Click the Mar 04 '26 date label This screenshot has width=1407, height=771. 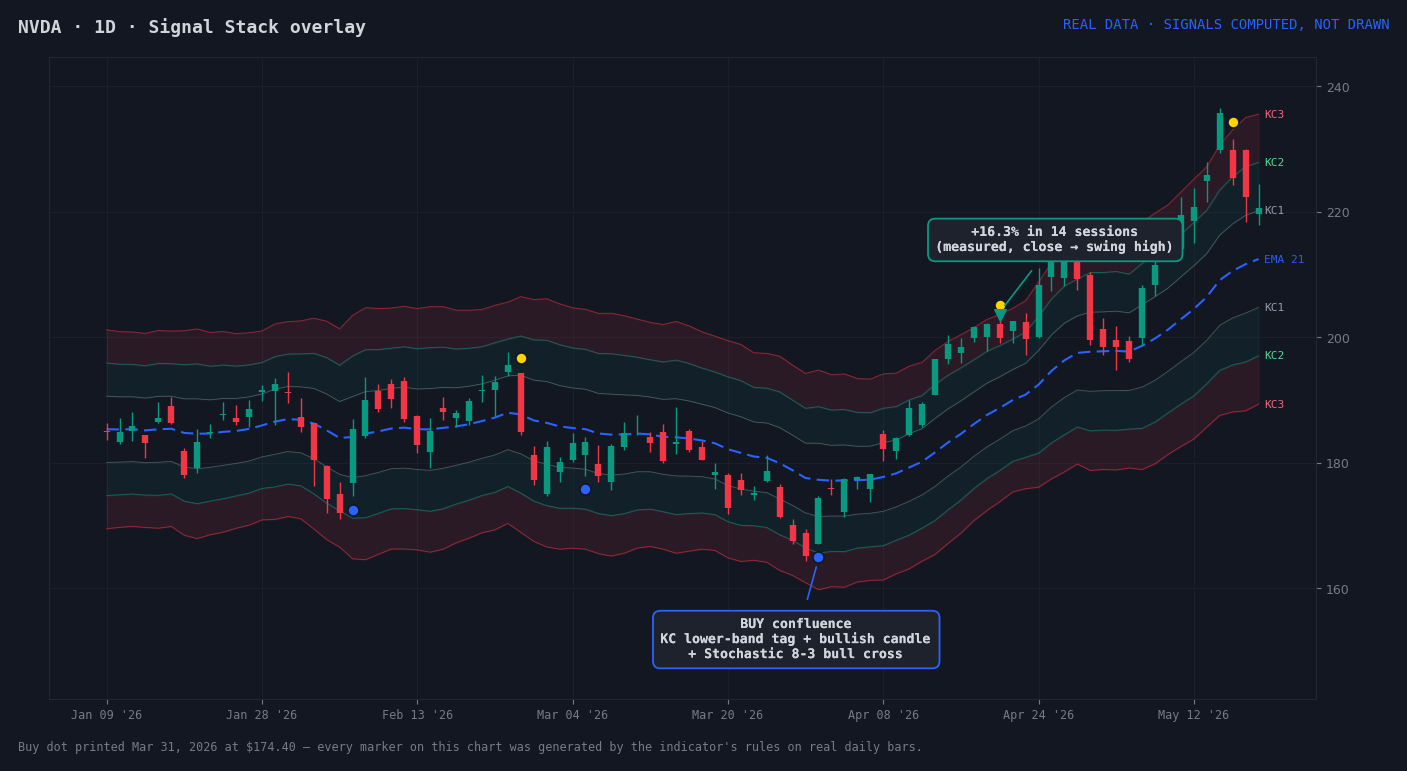coord(573,715)
